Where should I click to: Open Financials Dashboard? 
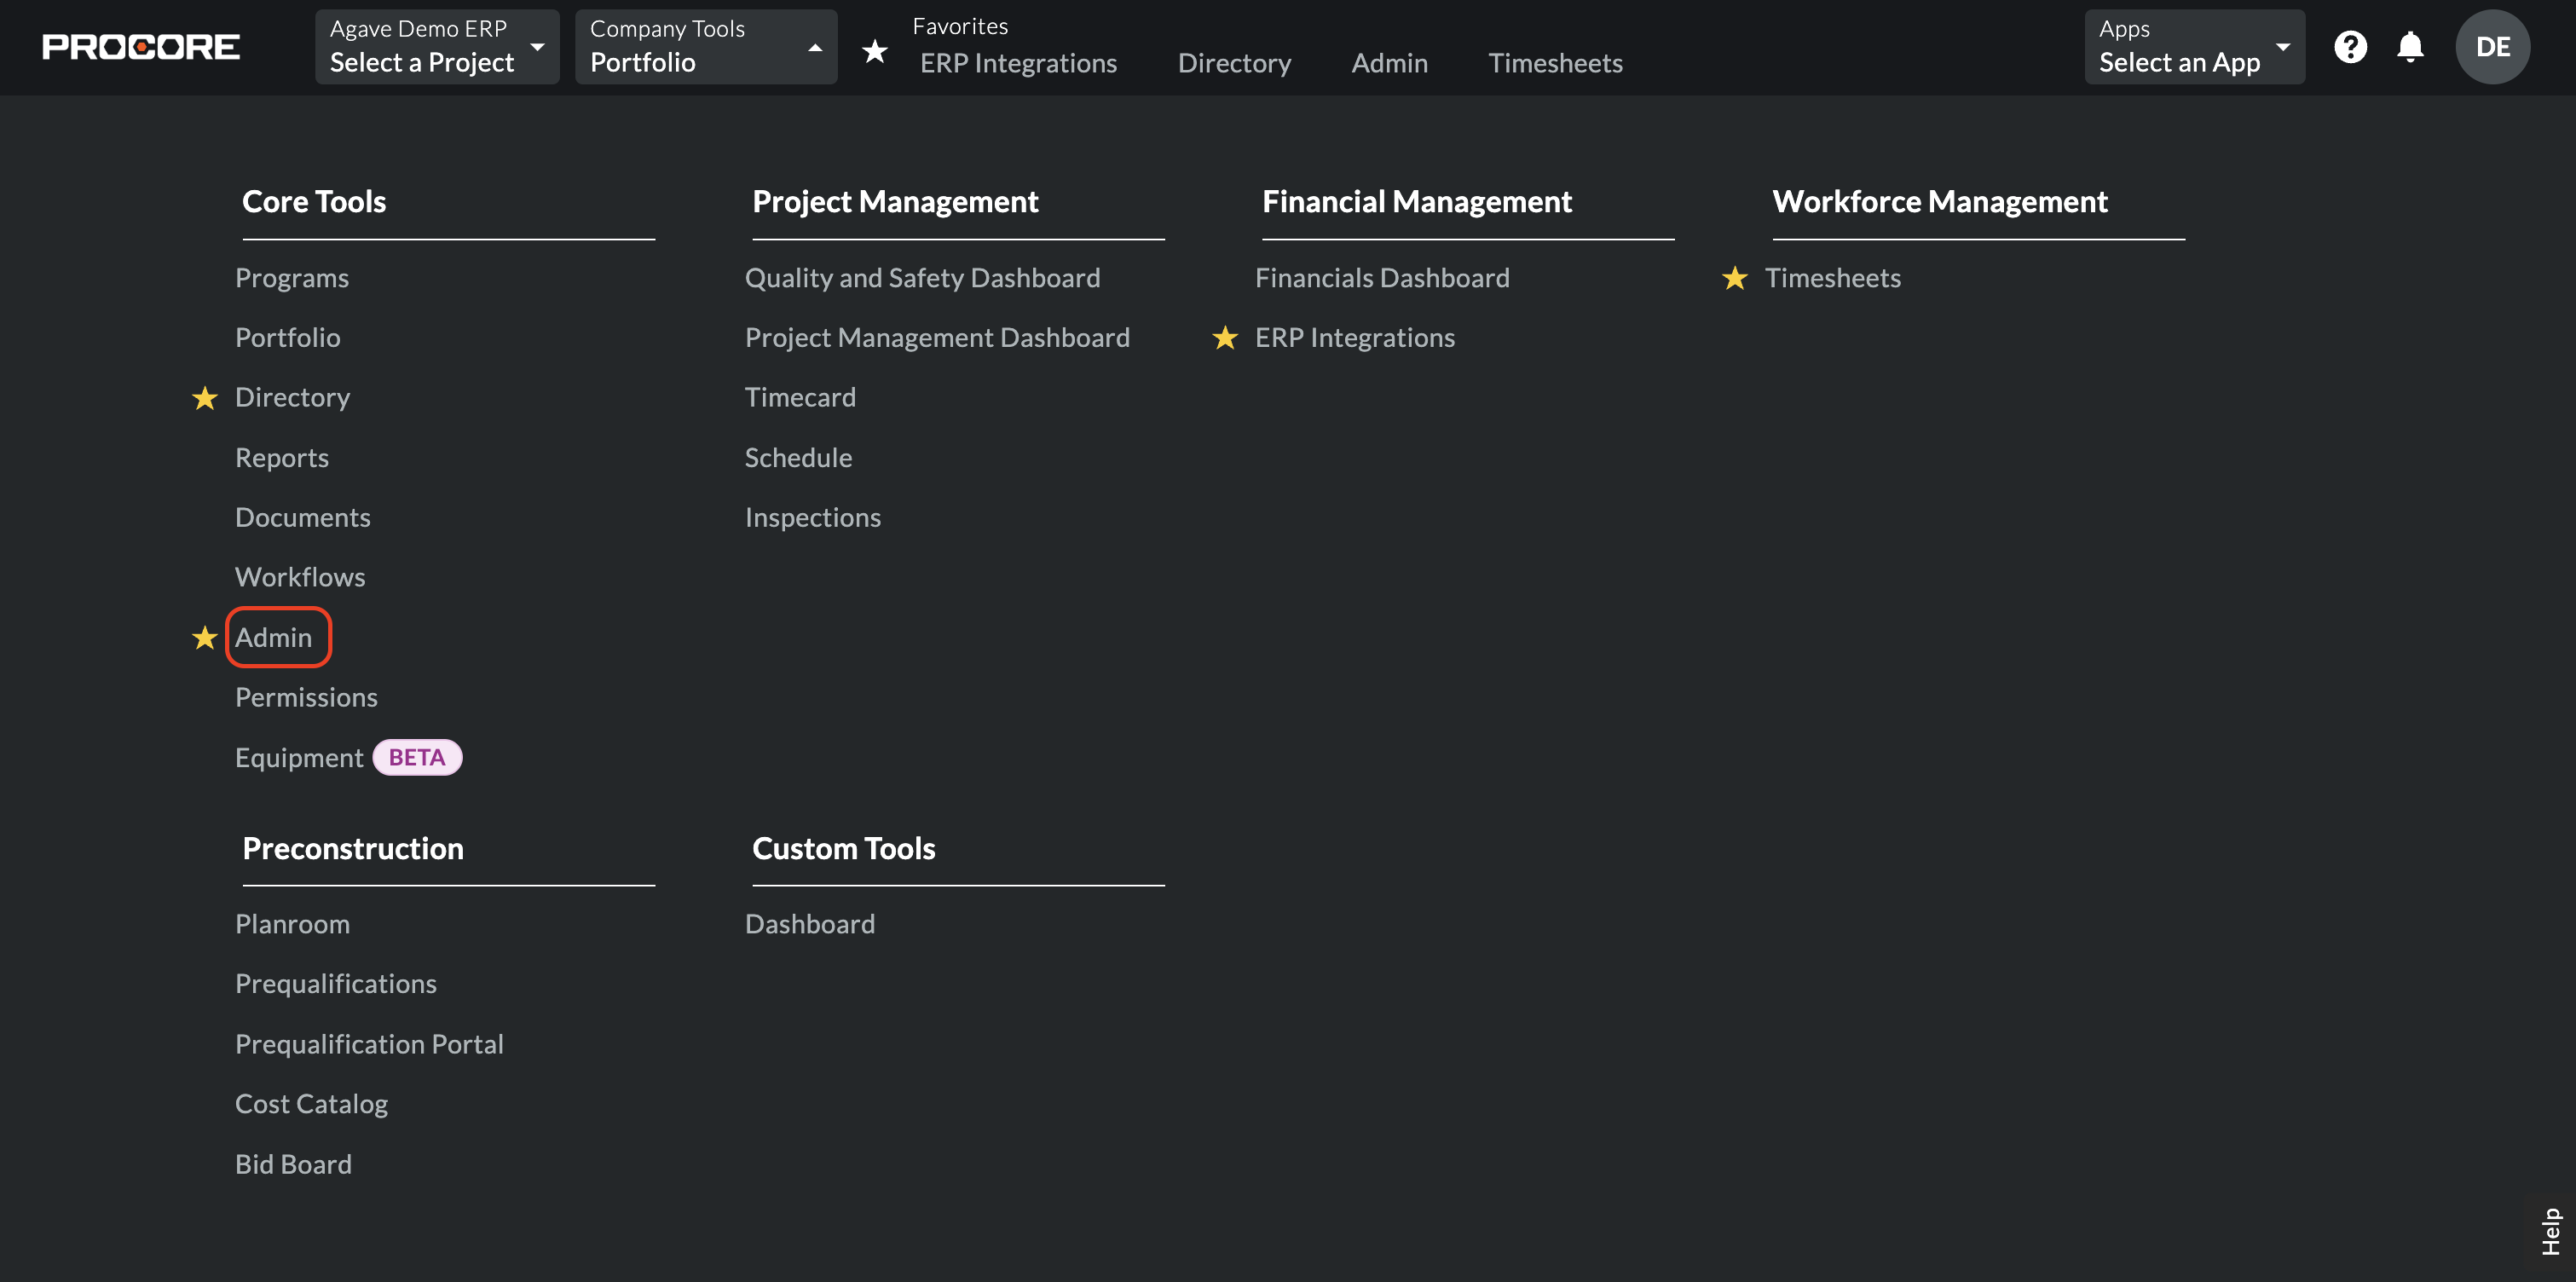tap(1382, 278)
